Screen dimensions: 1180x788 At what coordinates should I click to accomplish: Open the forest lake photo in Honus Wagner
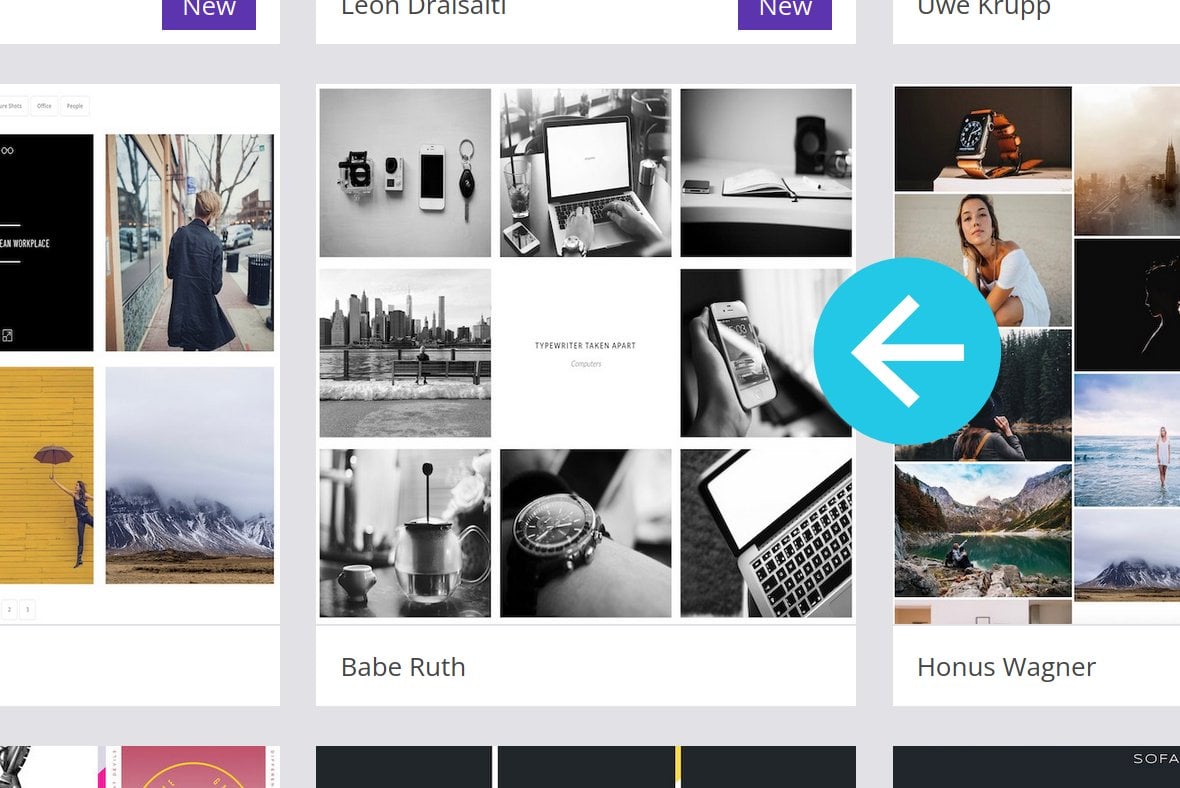click(1031, 394)
